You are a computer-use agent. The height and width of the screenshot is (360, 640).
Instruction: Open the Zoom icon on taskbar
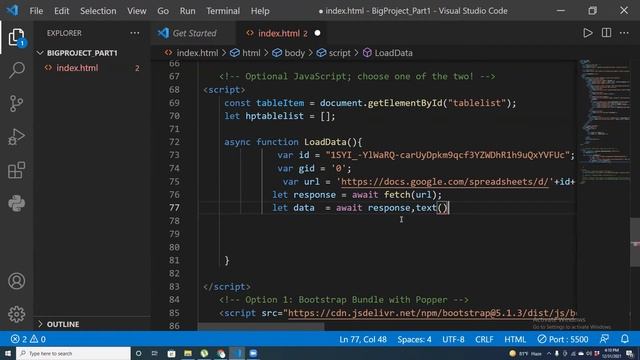tap(253, 353)
